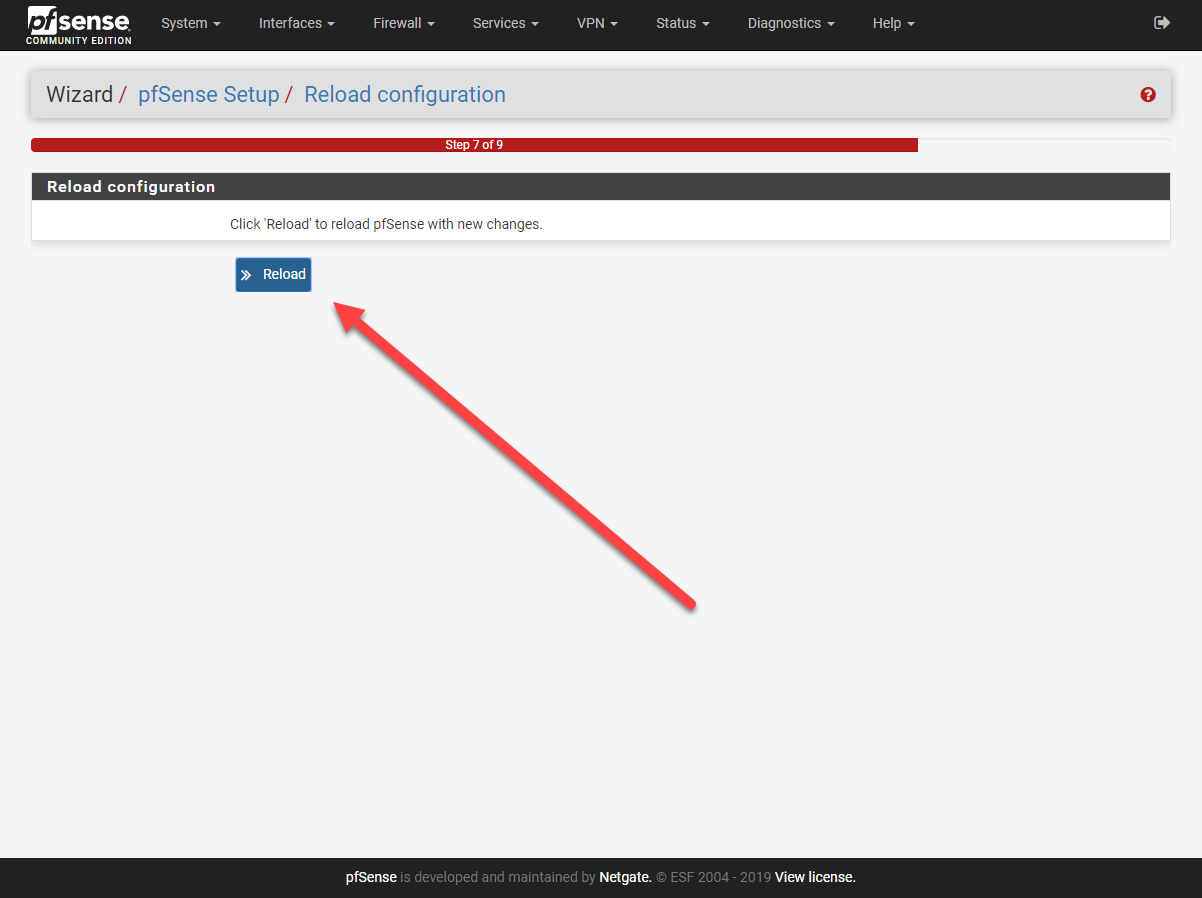
Task: Visit the Netgate link in footer
Action: [x=625, y=878]
